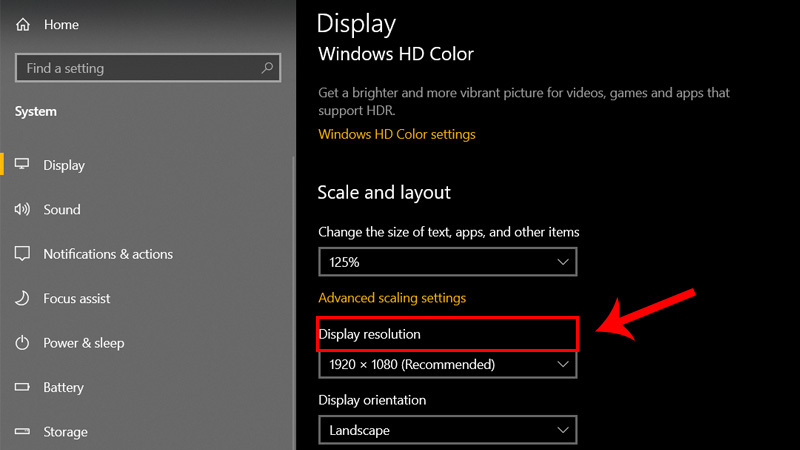Screen dimensions: 800x450
Task: Click the Power & sleep icon
Action: [x=22, y=343]
